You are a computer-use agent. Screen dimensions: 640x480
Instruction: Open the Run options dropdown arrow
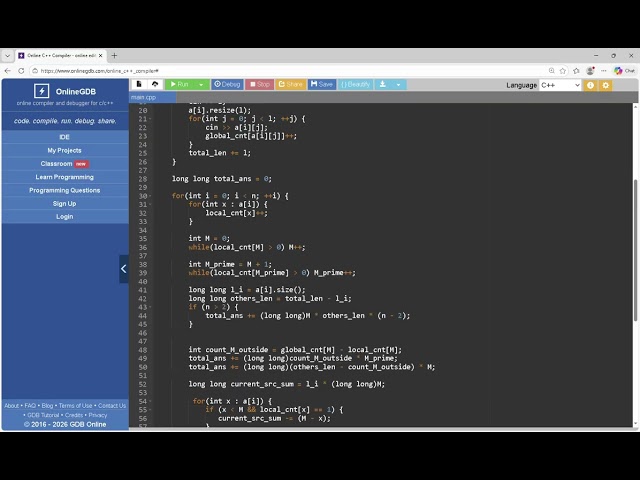click(x=201, y=84)
